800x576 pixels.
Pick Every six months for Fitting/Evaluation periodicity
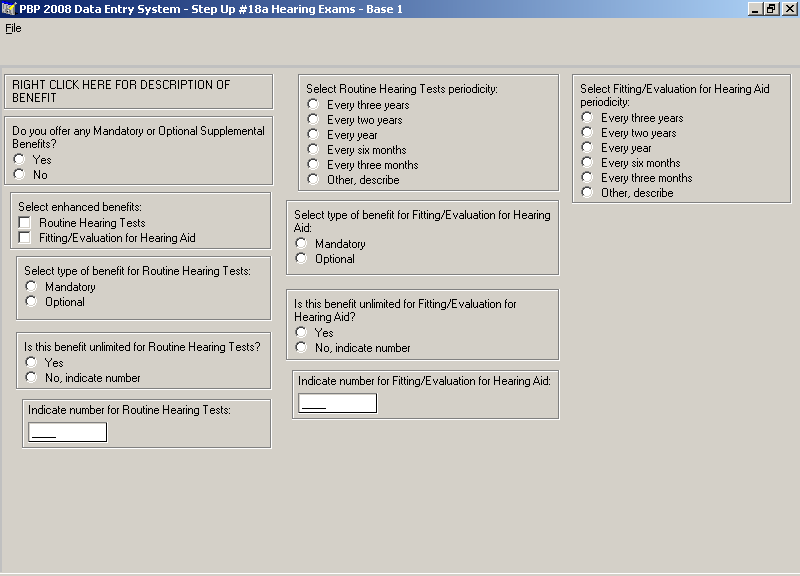pyautogui.click(x=587, y=163)
